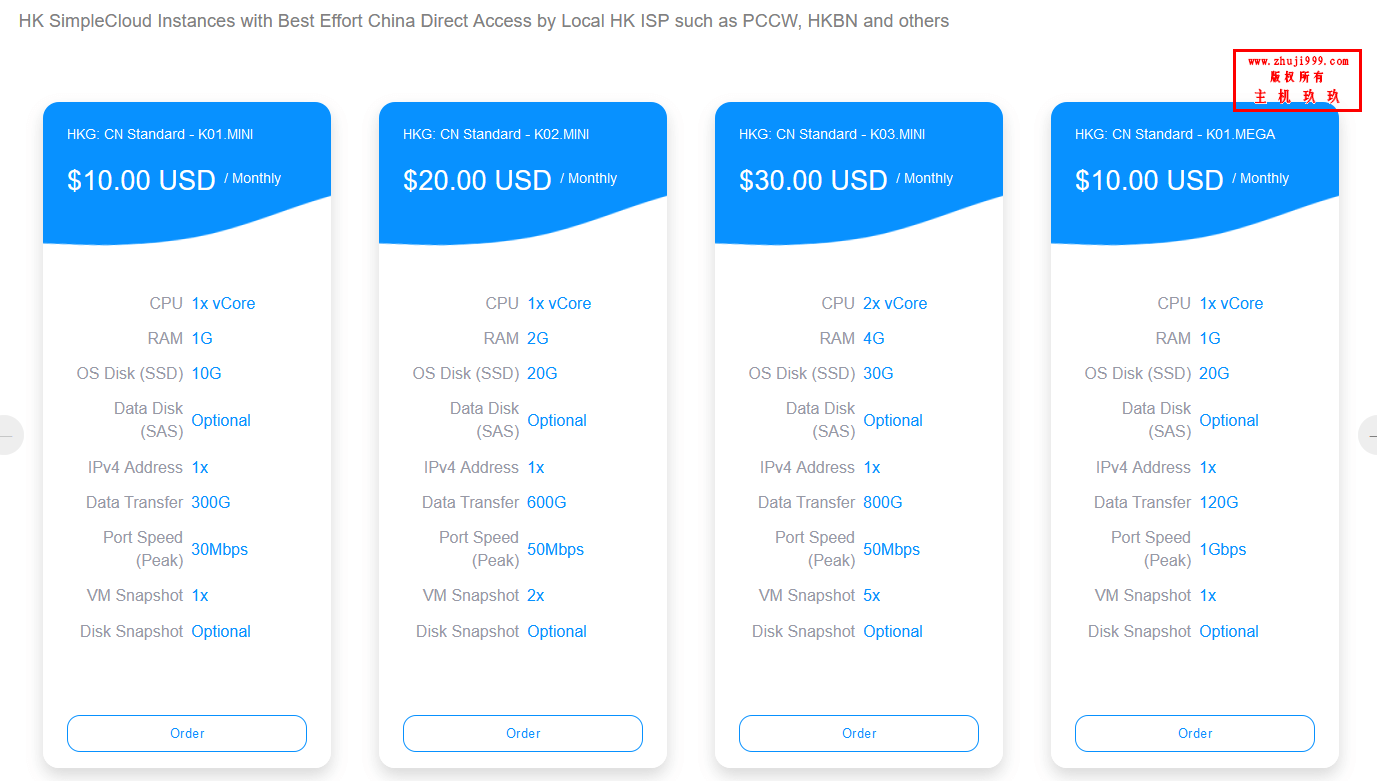The height and width of the screenshot is (781, 1377).
Task: Click the 600G data transfer value
Action: [x=547, y=502]
